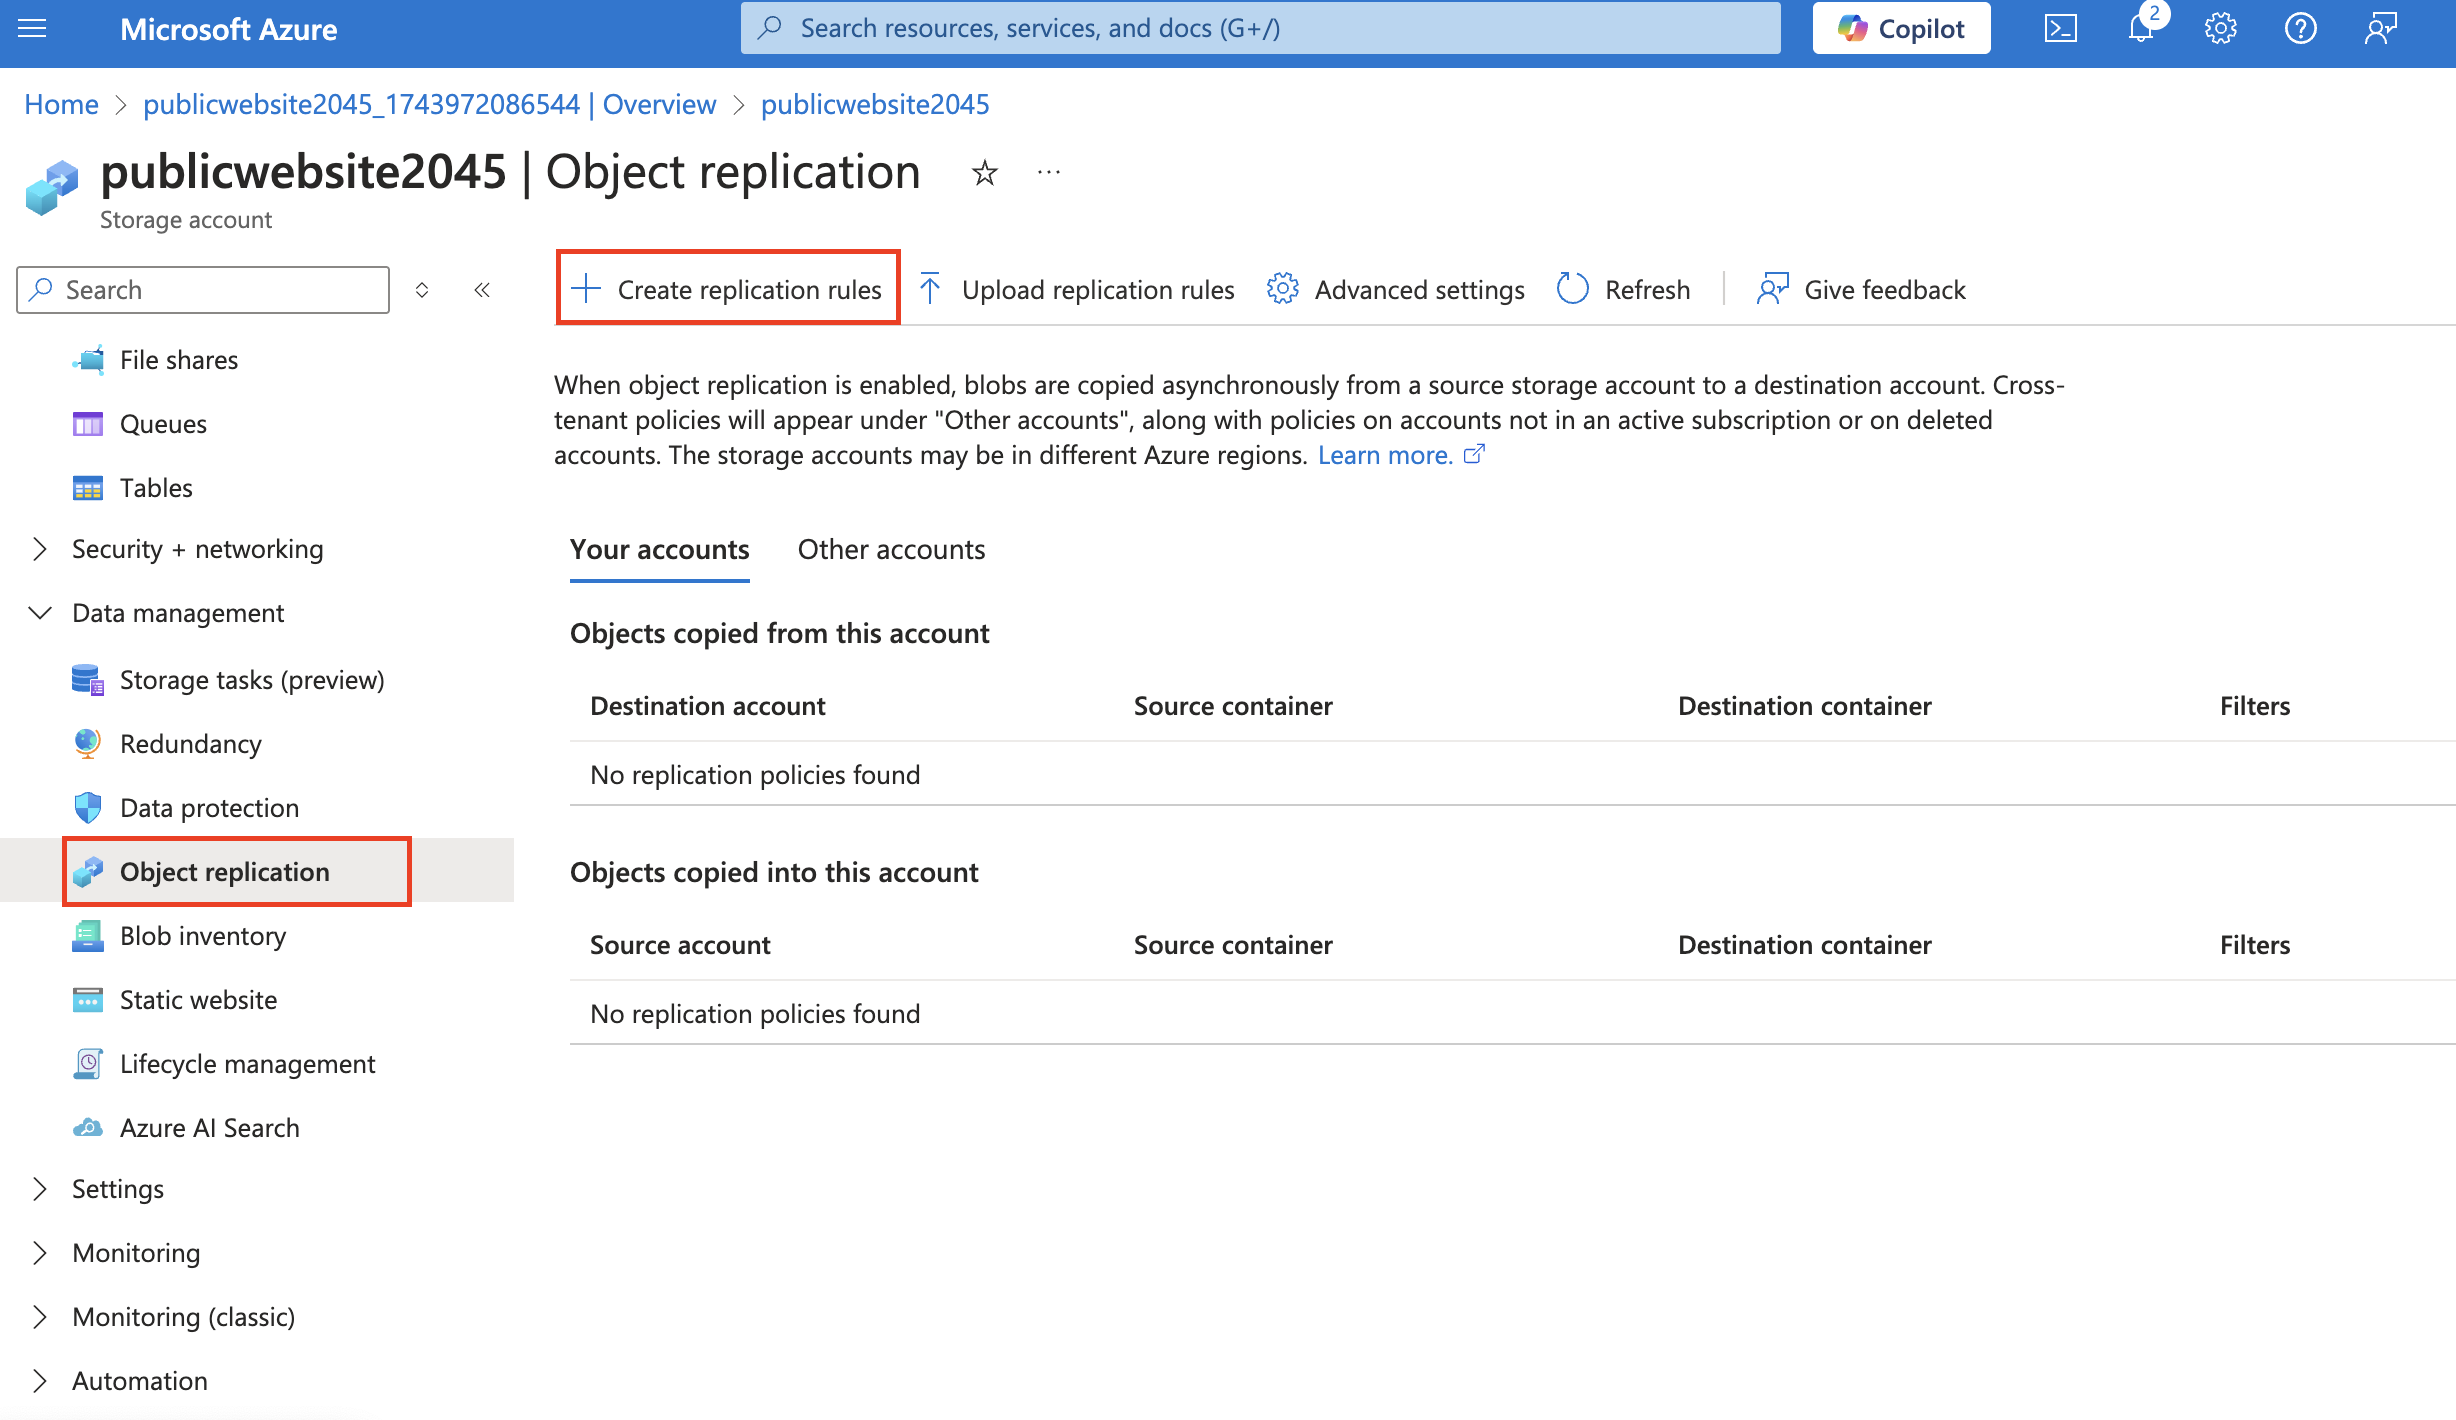Open Data protection label in sidebar

(209, 808)
